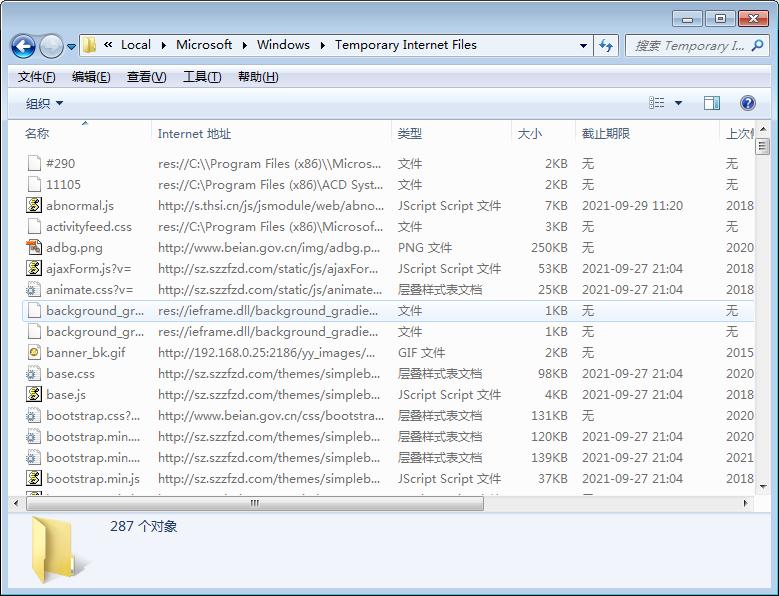Click the horizontal scrollbar left arrow
Viewport: 779px width, 596px height.
click(16, 504)
